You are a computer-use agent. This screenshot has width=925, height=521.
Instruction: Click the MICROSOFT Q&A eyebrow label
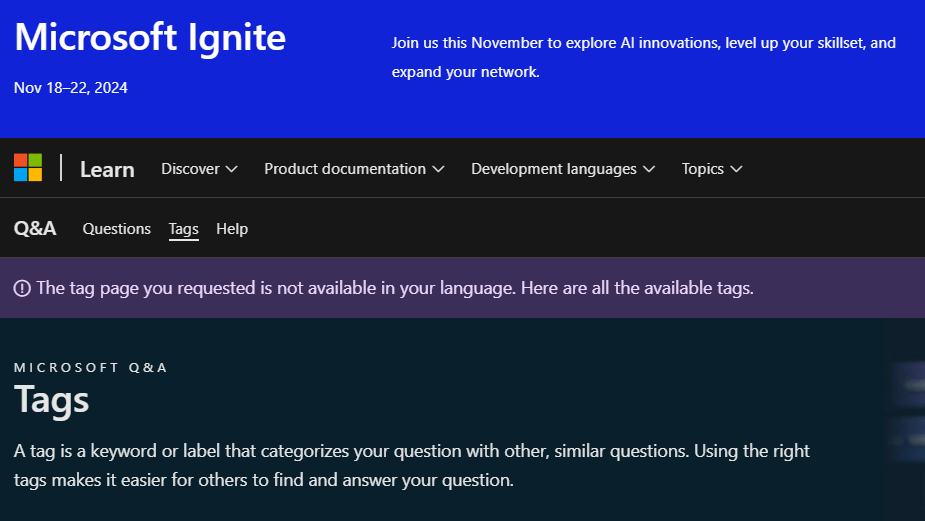coord(91,368)
